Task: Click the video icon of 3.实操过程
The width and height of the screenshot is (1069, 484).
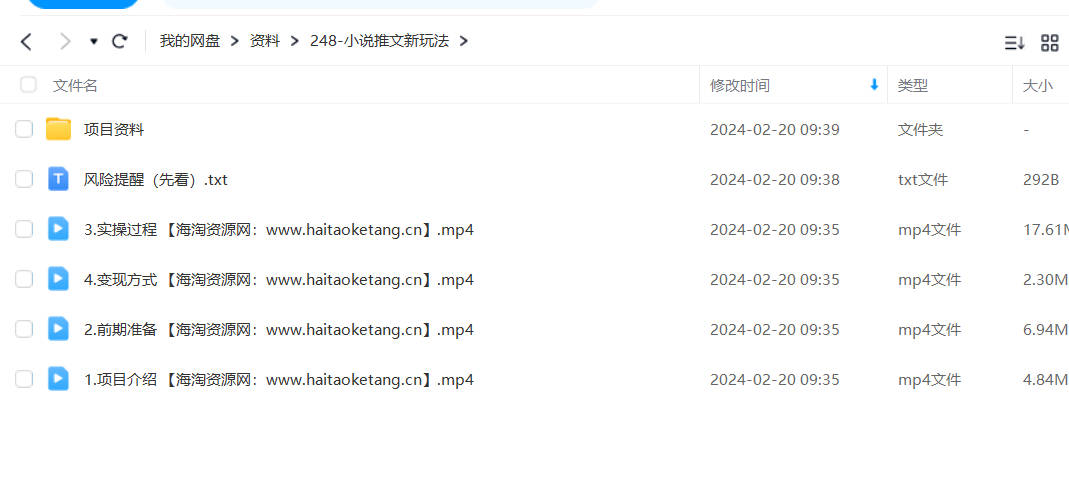Action: (59, 228)
